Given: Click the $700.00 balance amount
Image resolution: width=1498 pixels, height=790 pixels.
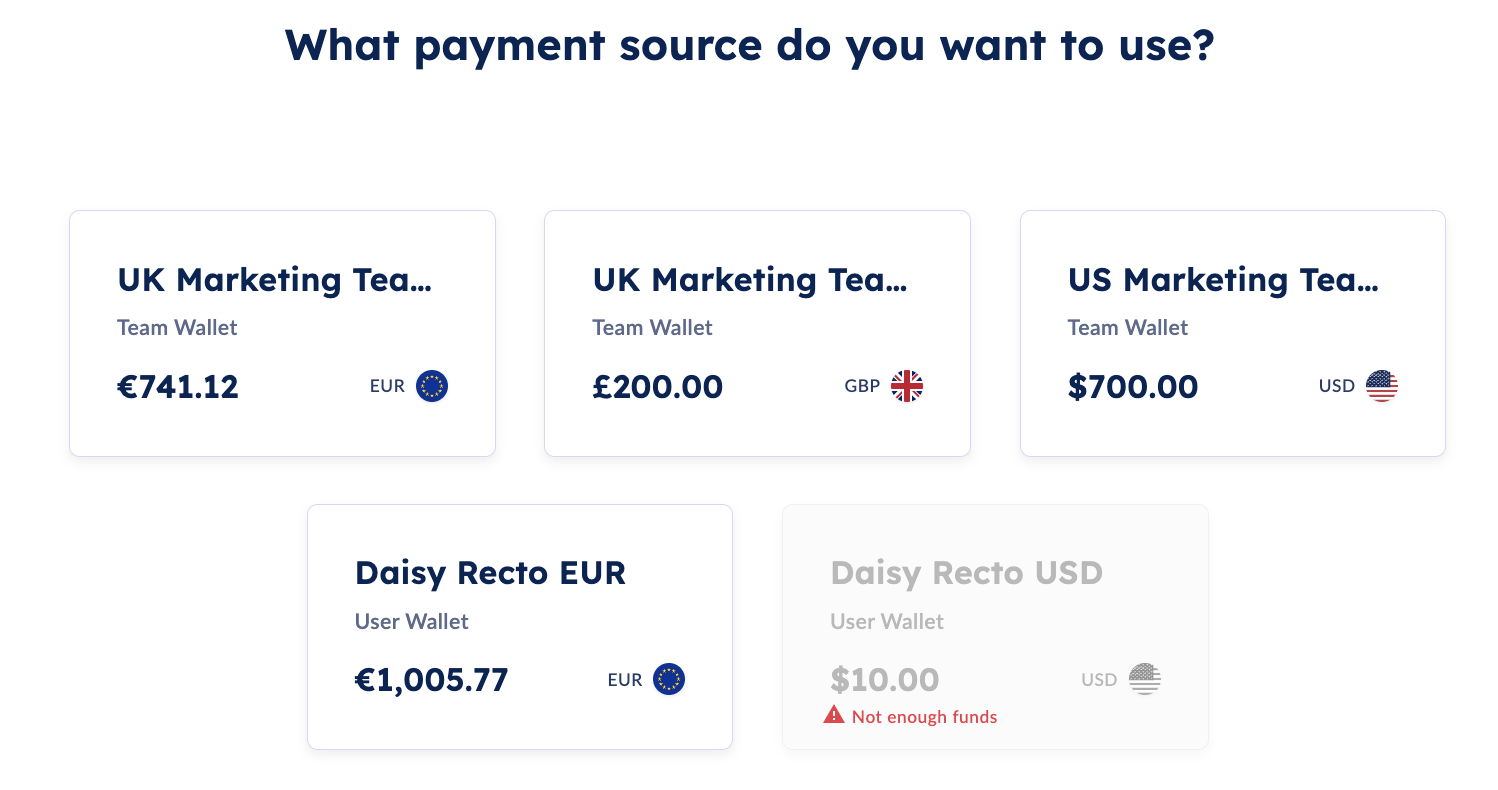Looking at the screenshot, I should coord(1133,387).
